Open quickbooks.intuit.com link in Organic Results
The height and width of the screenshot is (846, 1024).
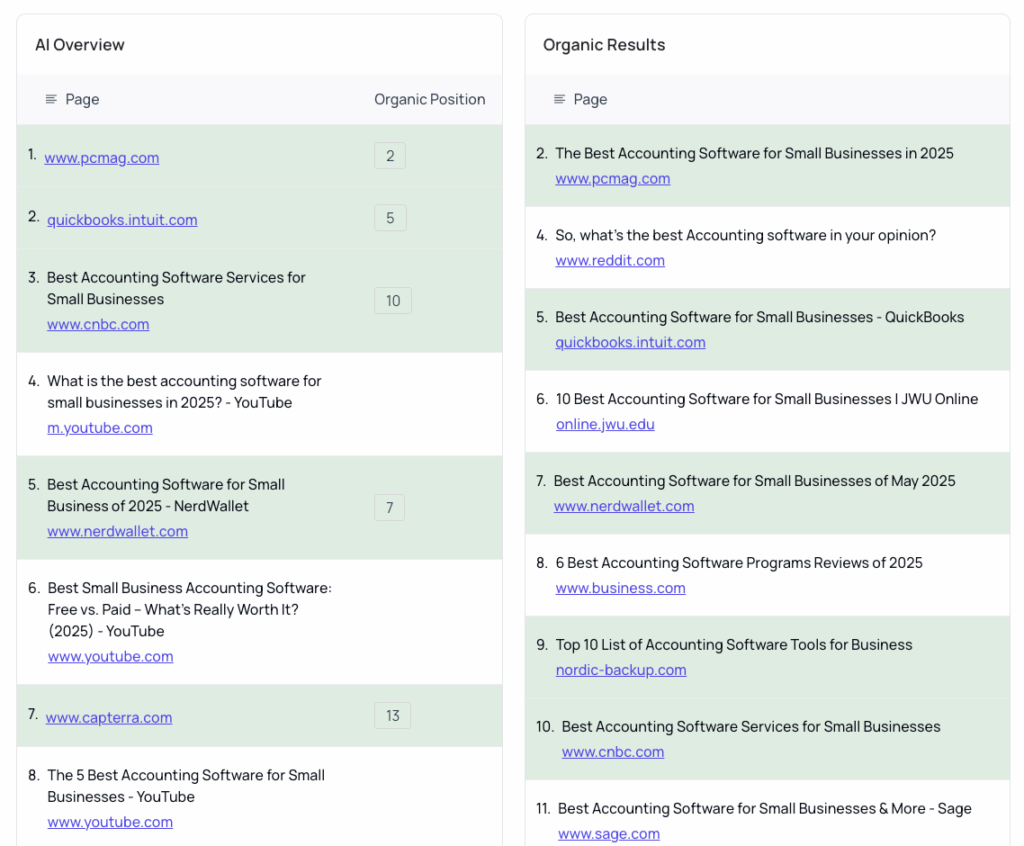point(630,342)
